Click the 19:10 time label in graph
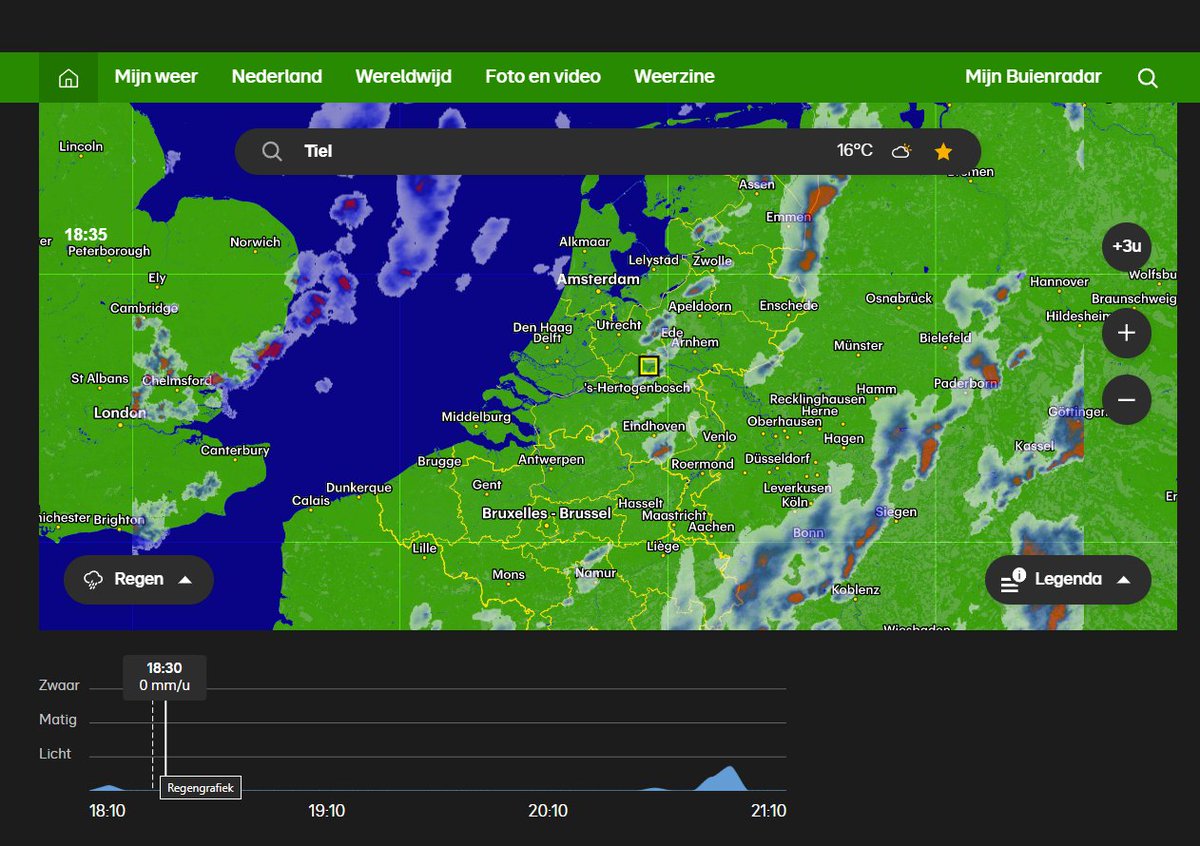This screenshot has width=1200, height=846. [x=327, y=811]
